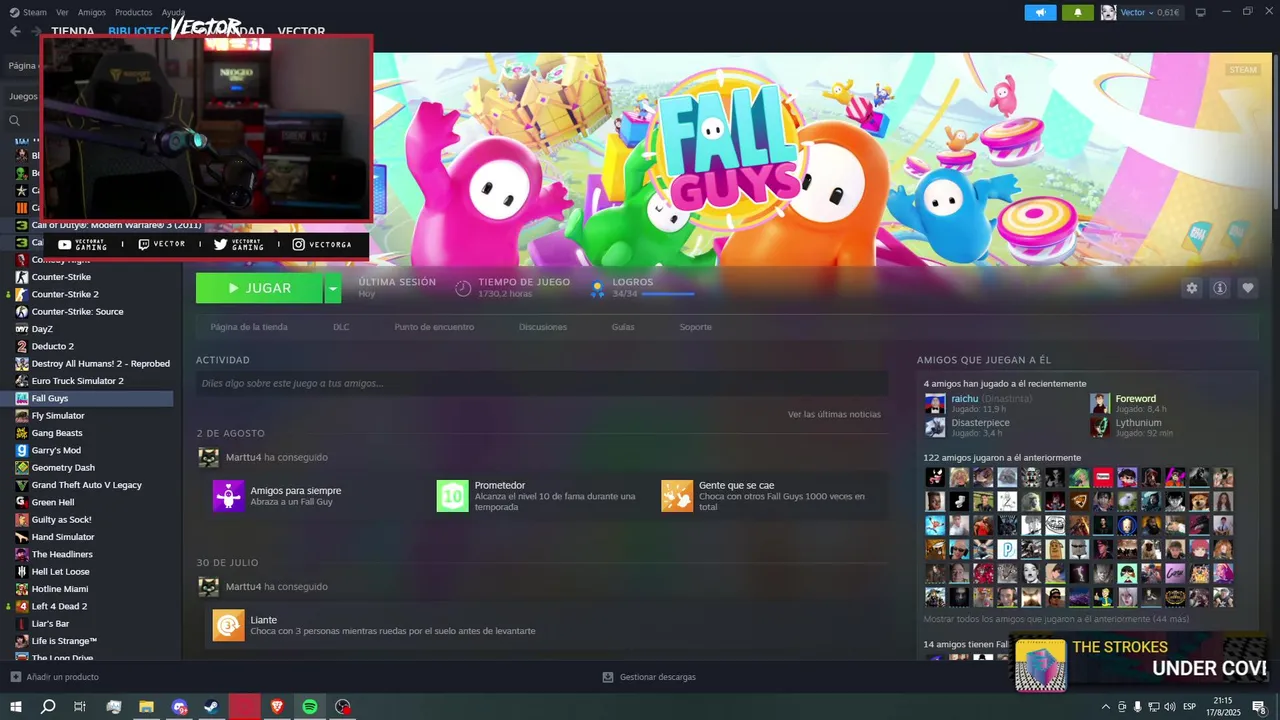Open File Explorer from the taskbar
Screen dimensions: 1280x720
point(146,707)
